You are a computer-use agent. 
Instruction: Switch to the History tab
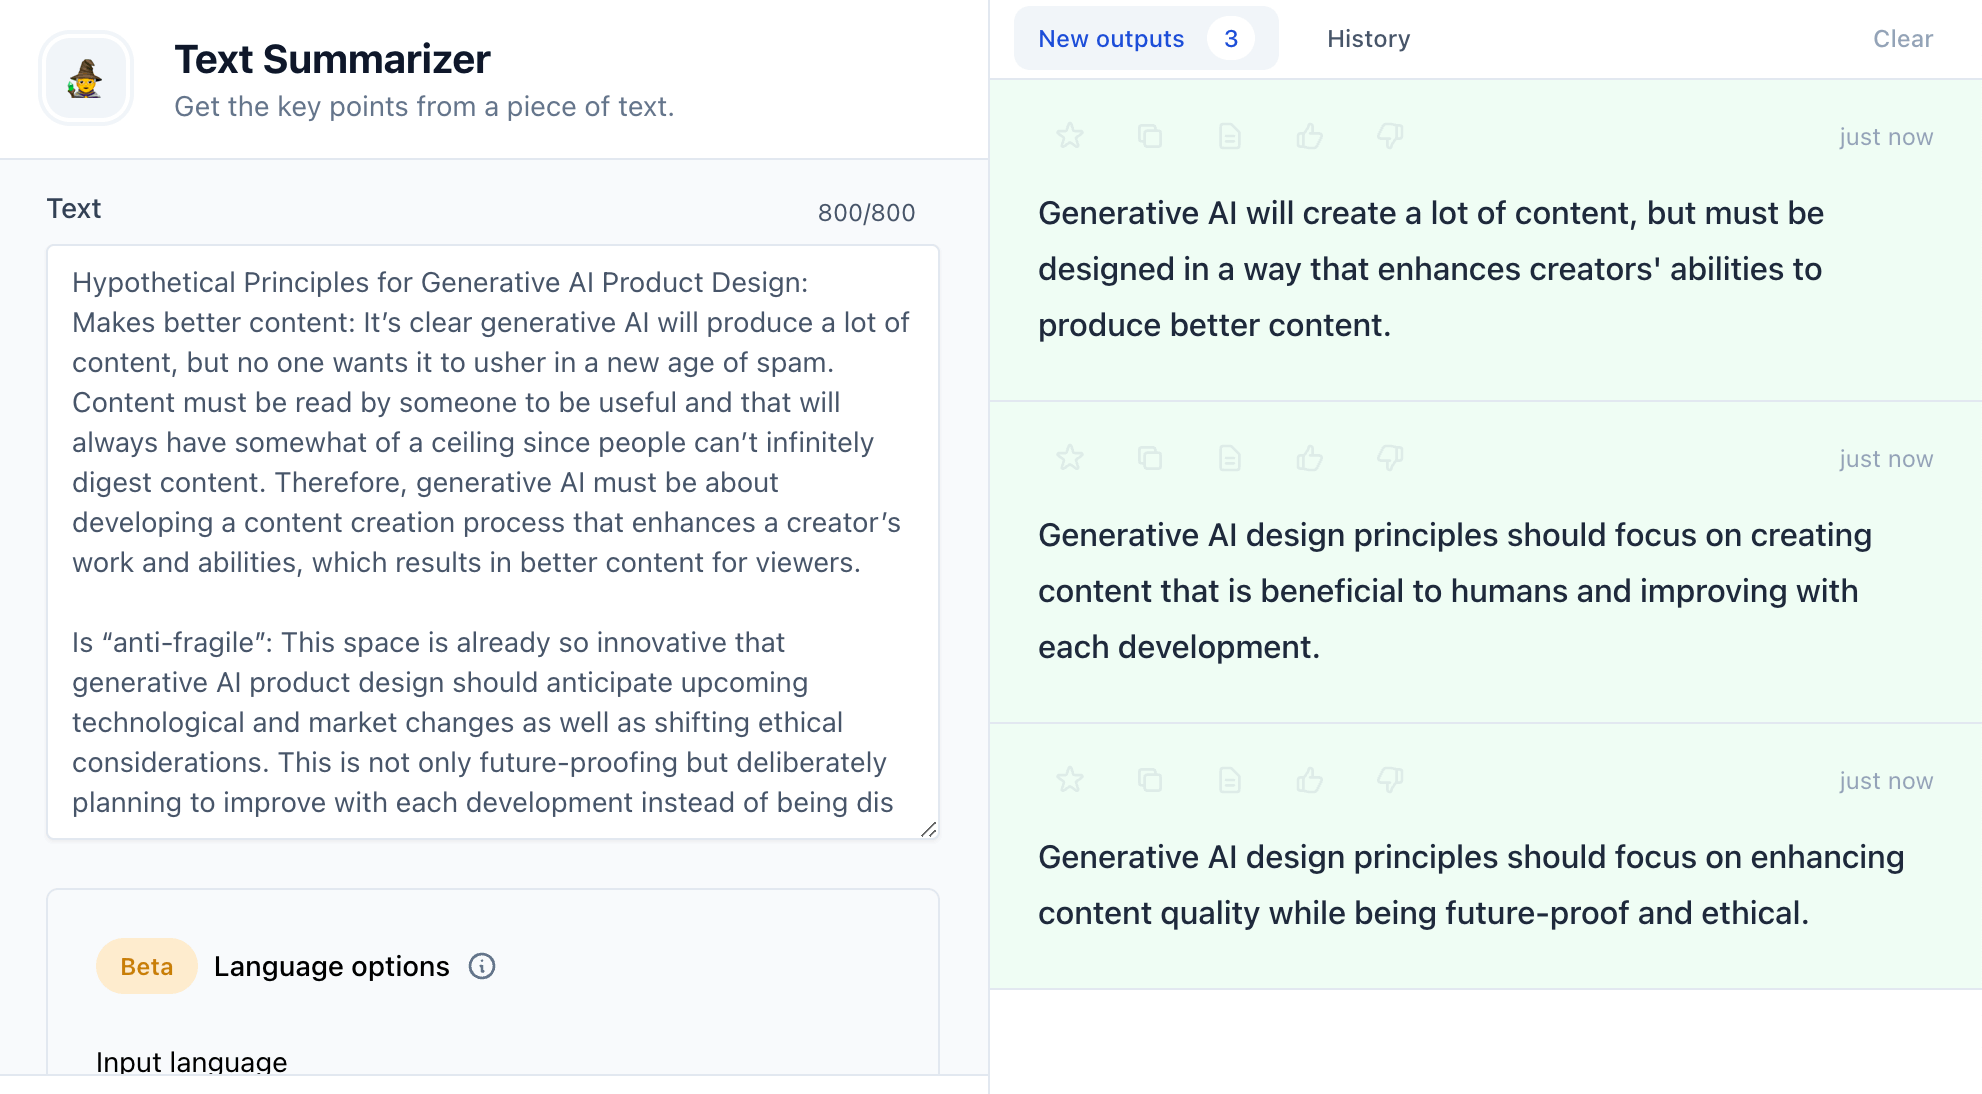[x=1367, y=38]
